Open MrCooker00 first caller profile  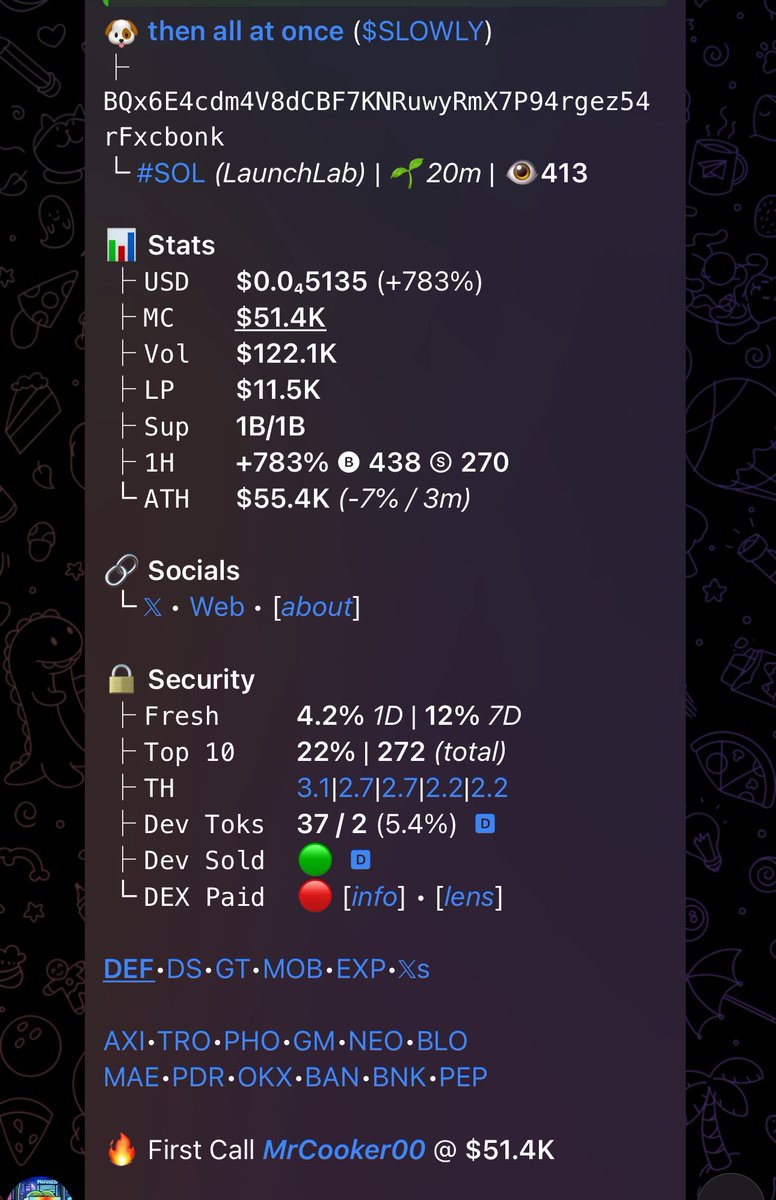[x=344, y=1150]
